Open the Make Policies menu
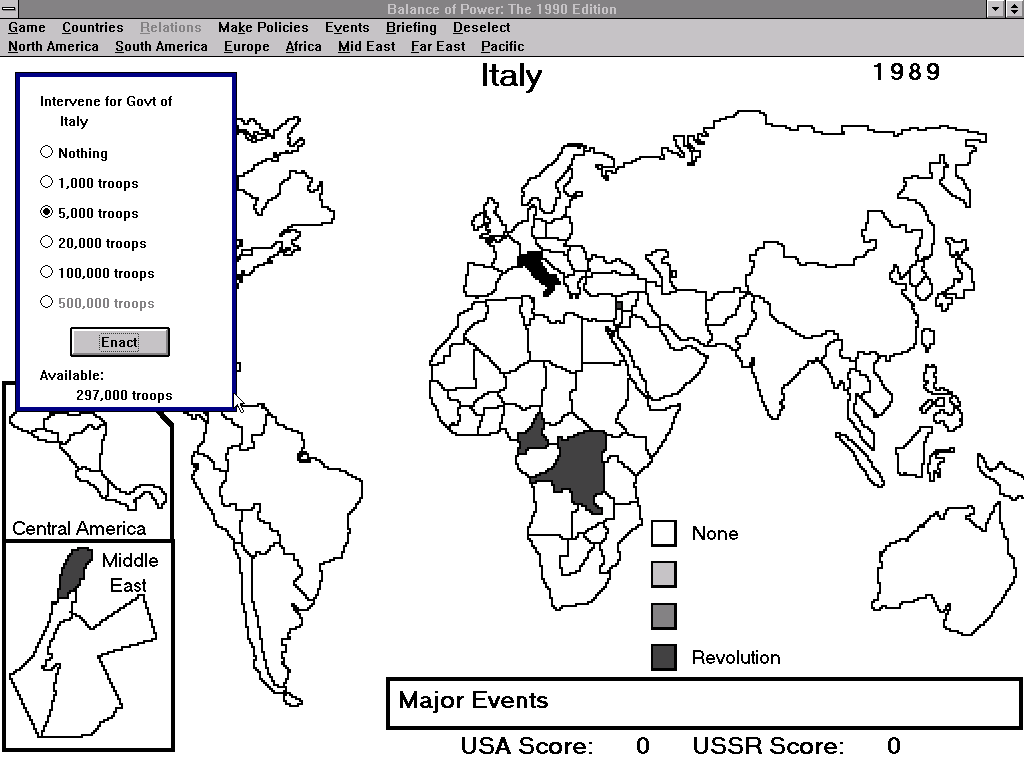1024x768 pixels. click(263, 27)
